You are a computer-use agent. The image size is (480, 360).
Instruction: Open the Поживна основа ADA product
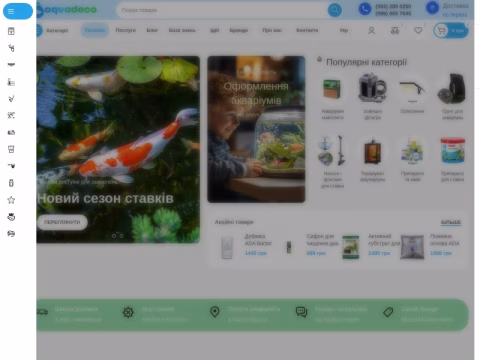pyautogui.click(x=445, y=240)
